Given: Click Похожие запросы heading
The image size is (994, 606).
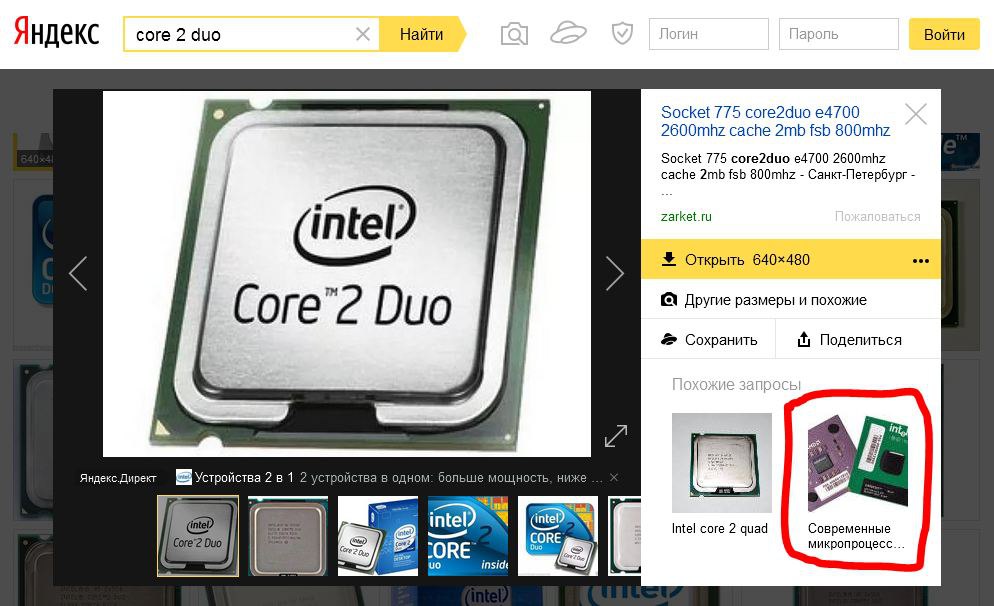Looking at the screenshot, I should [736, 385].
